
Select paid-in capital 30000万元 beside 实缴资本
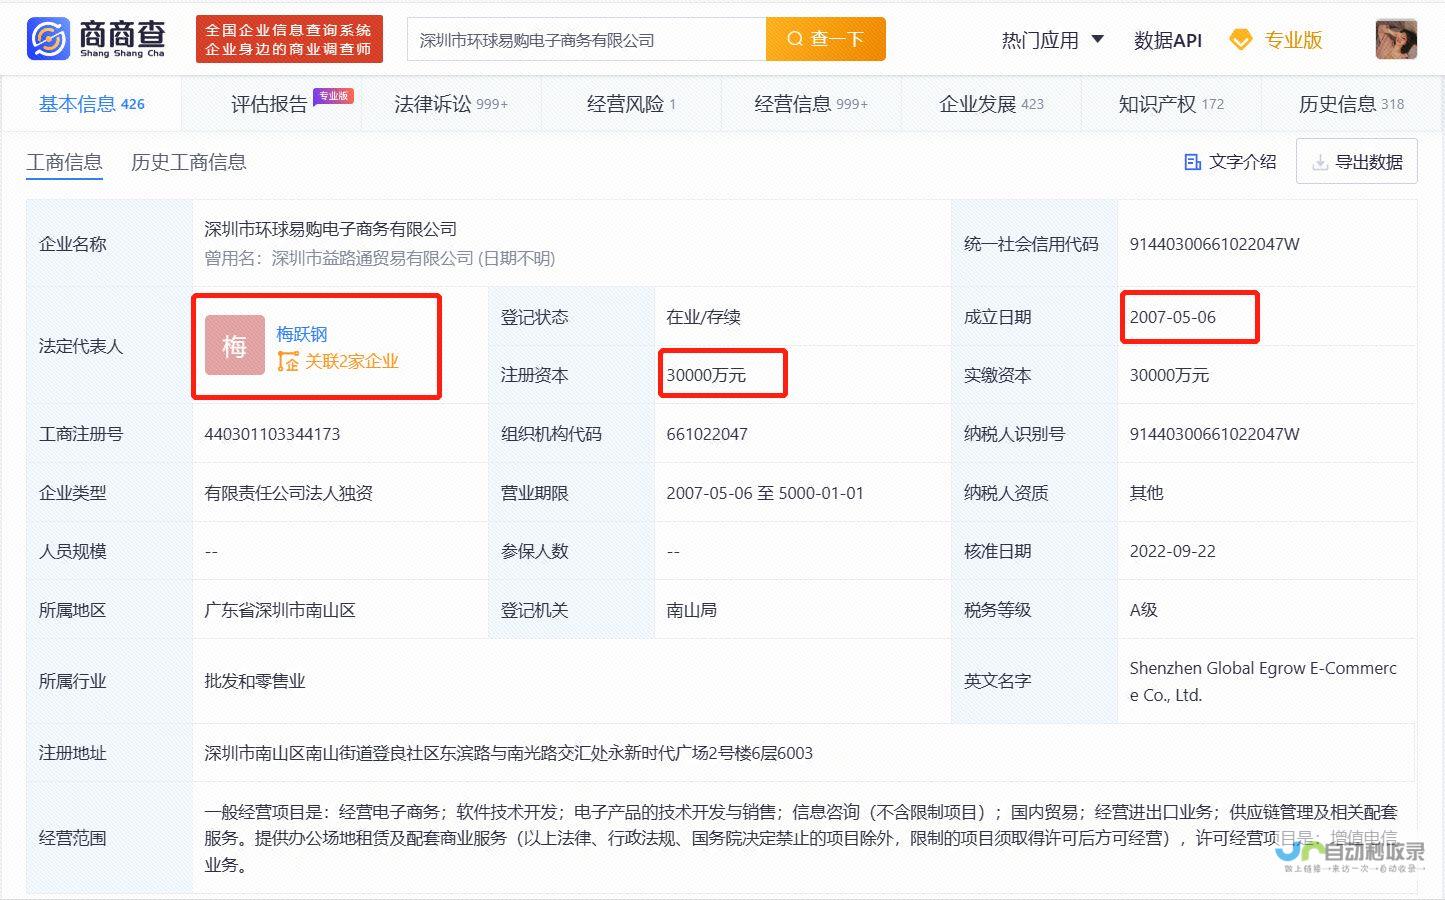[x=1169, y=375]
